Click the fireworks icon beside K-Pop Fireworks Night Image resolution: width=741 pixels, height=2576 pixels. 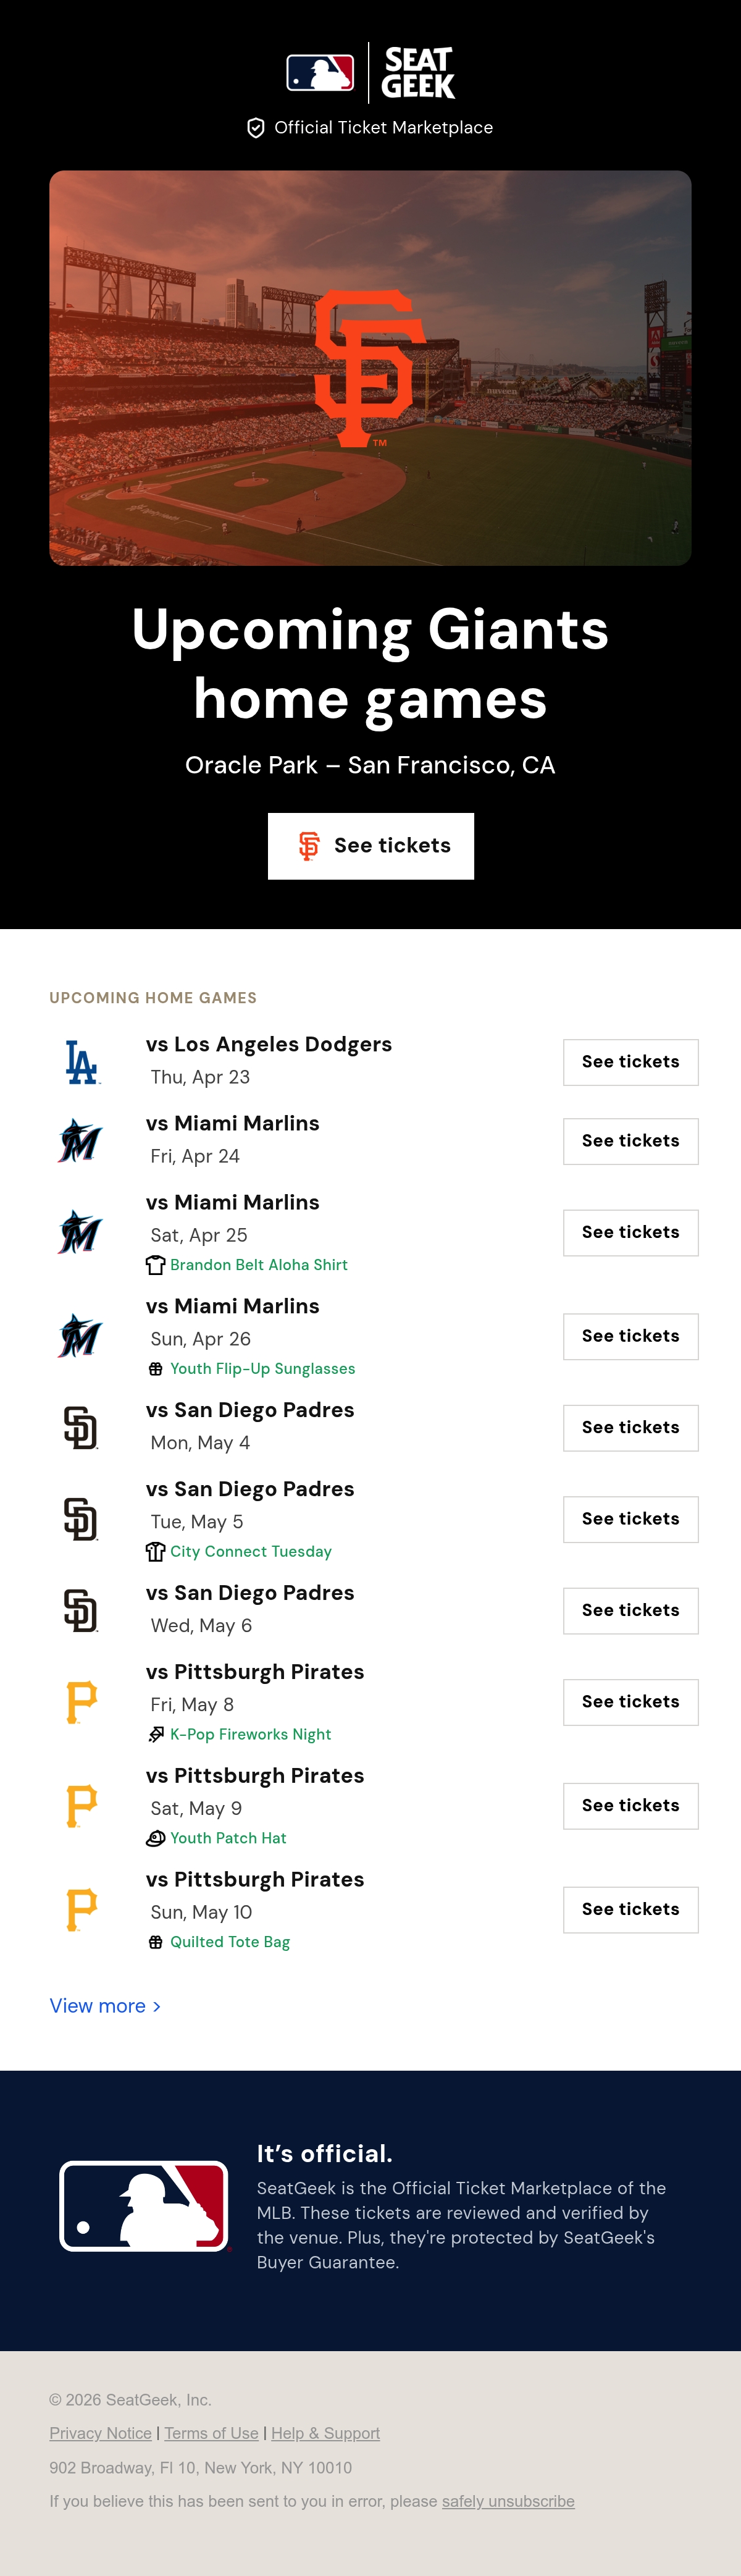pyautogui.click(x=155, y=1734)
